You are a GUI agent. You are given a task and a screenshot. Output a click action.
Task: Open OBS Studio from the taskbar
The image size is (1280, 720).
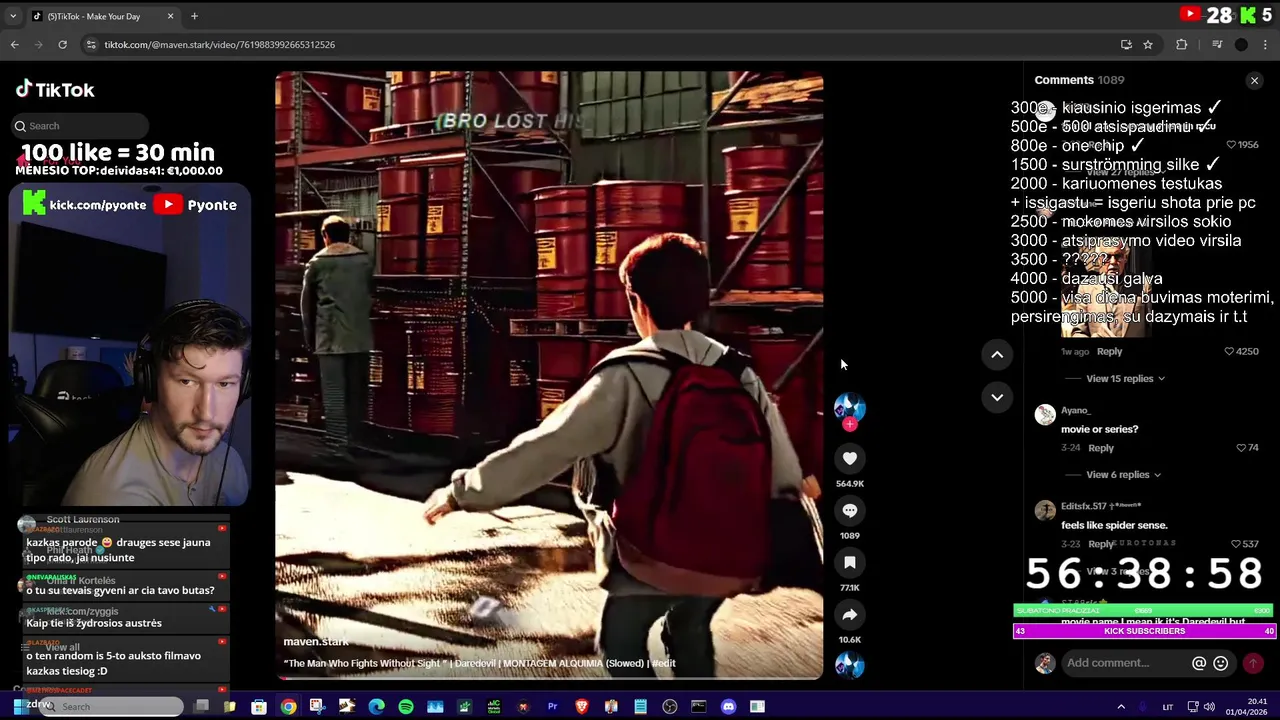pyautogui.click(x=669, y=707)
